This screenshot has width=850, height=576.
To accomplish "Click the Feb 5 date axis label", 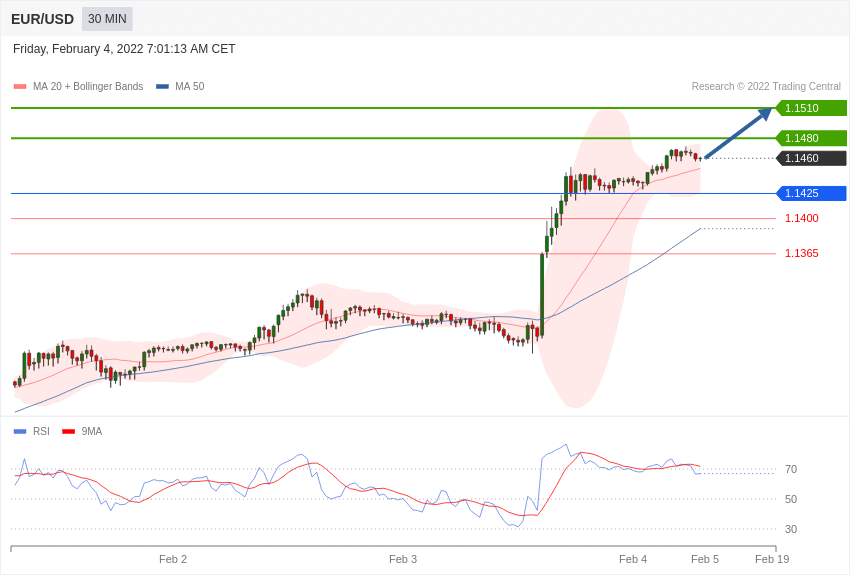I will point(705,559).
